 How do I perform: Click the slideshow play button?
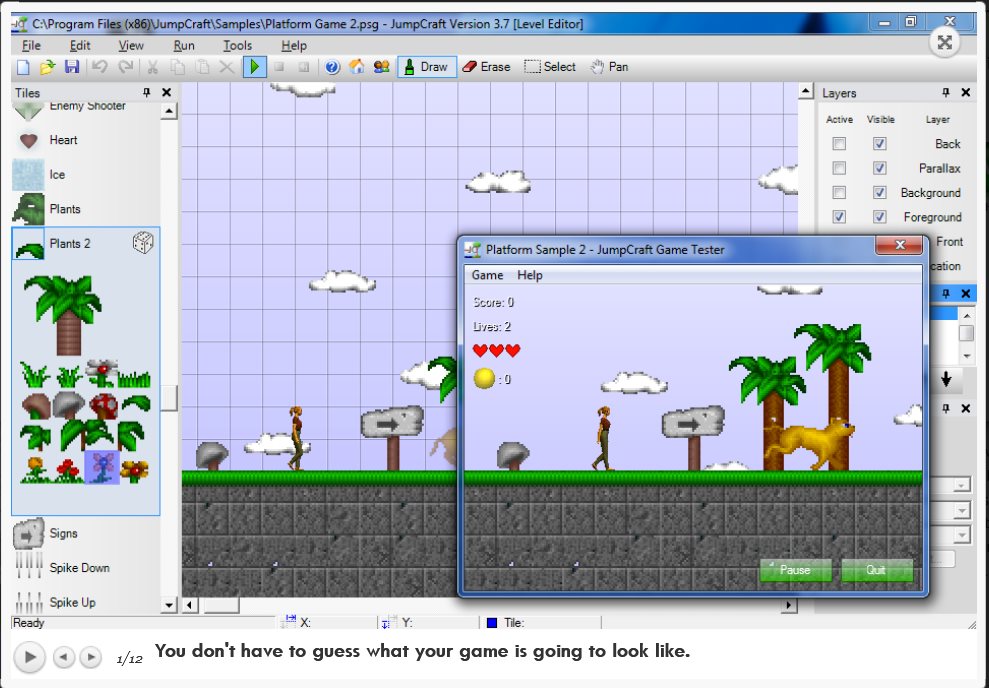pos(30,657)
